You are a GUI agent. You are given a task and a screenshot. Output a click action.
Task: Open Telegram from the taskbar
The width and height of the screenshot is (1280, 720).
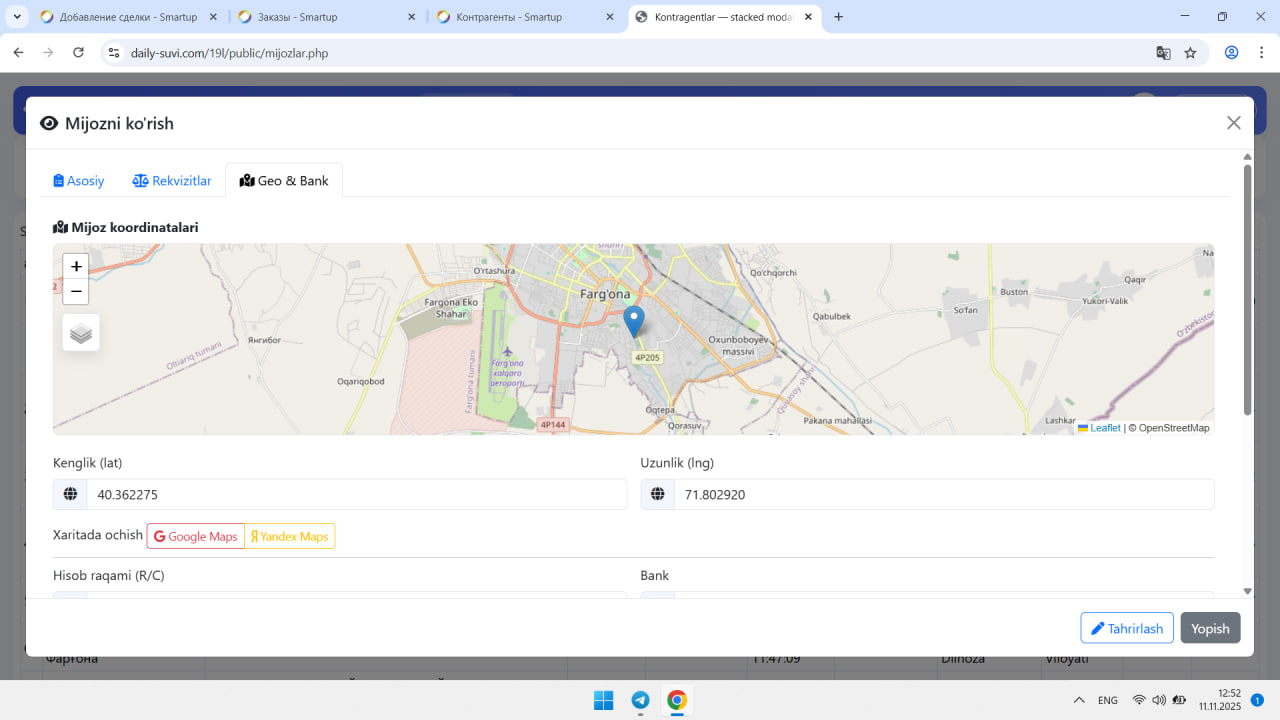(x=640, y=700)
